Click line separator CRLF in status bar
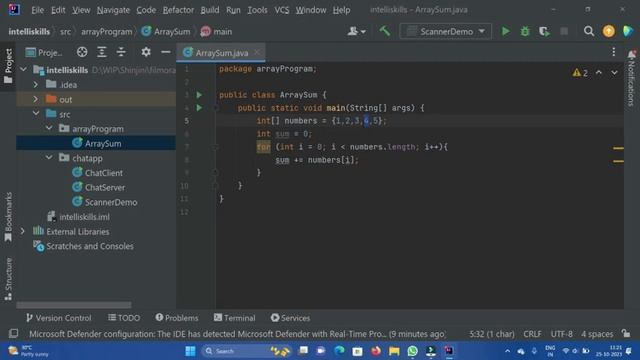The height and width of the screenshot is (360, 640). (532, 334)
